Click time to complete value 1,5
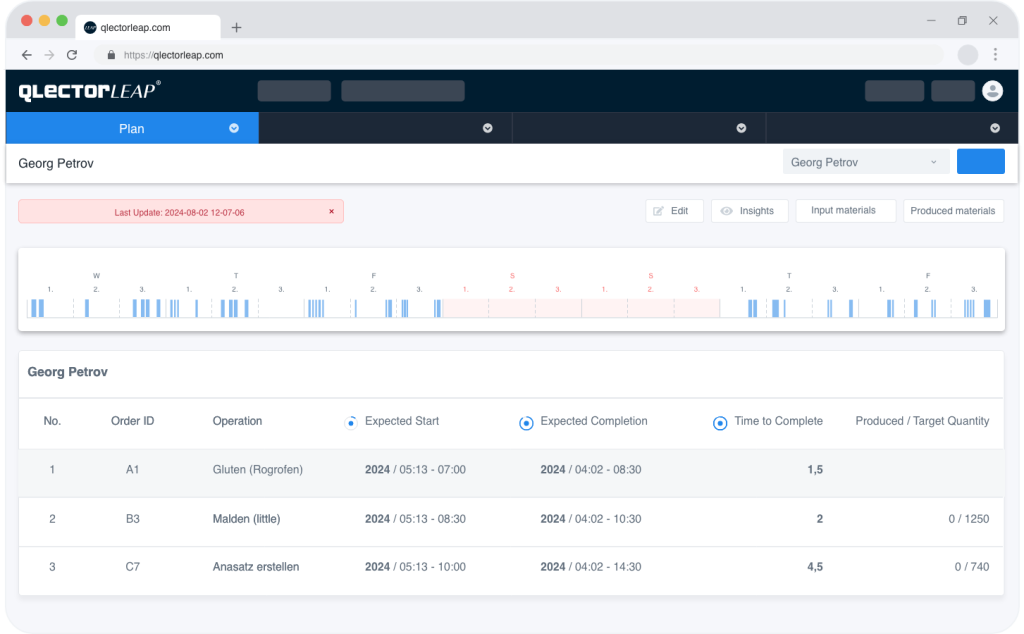The image size is (1024, 634). point(815,469)
